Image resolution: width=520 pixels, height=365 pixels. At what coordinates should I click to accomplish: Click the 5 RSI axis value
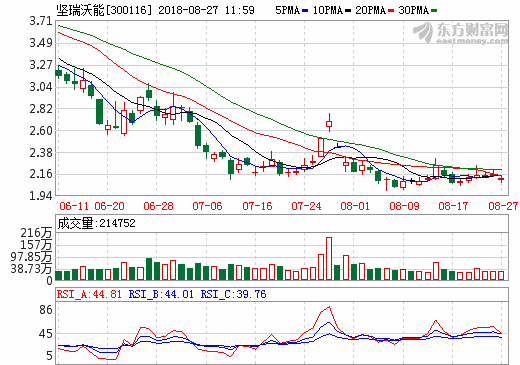click(49, 356)
